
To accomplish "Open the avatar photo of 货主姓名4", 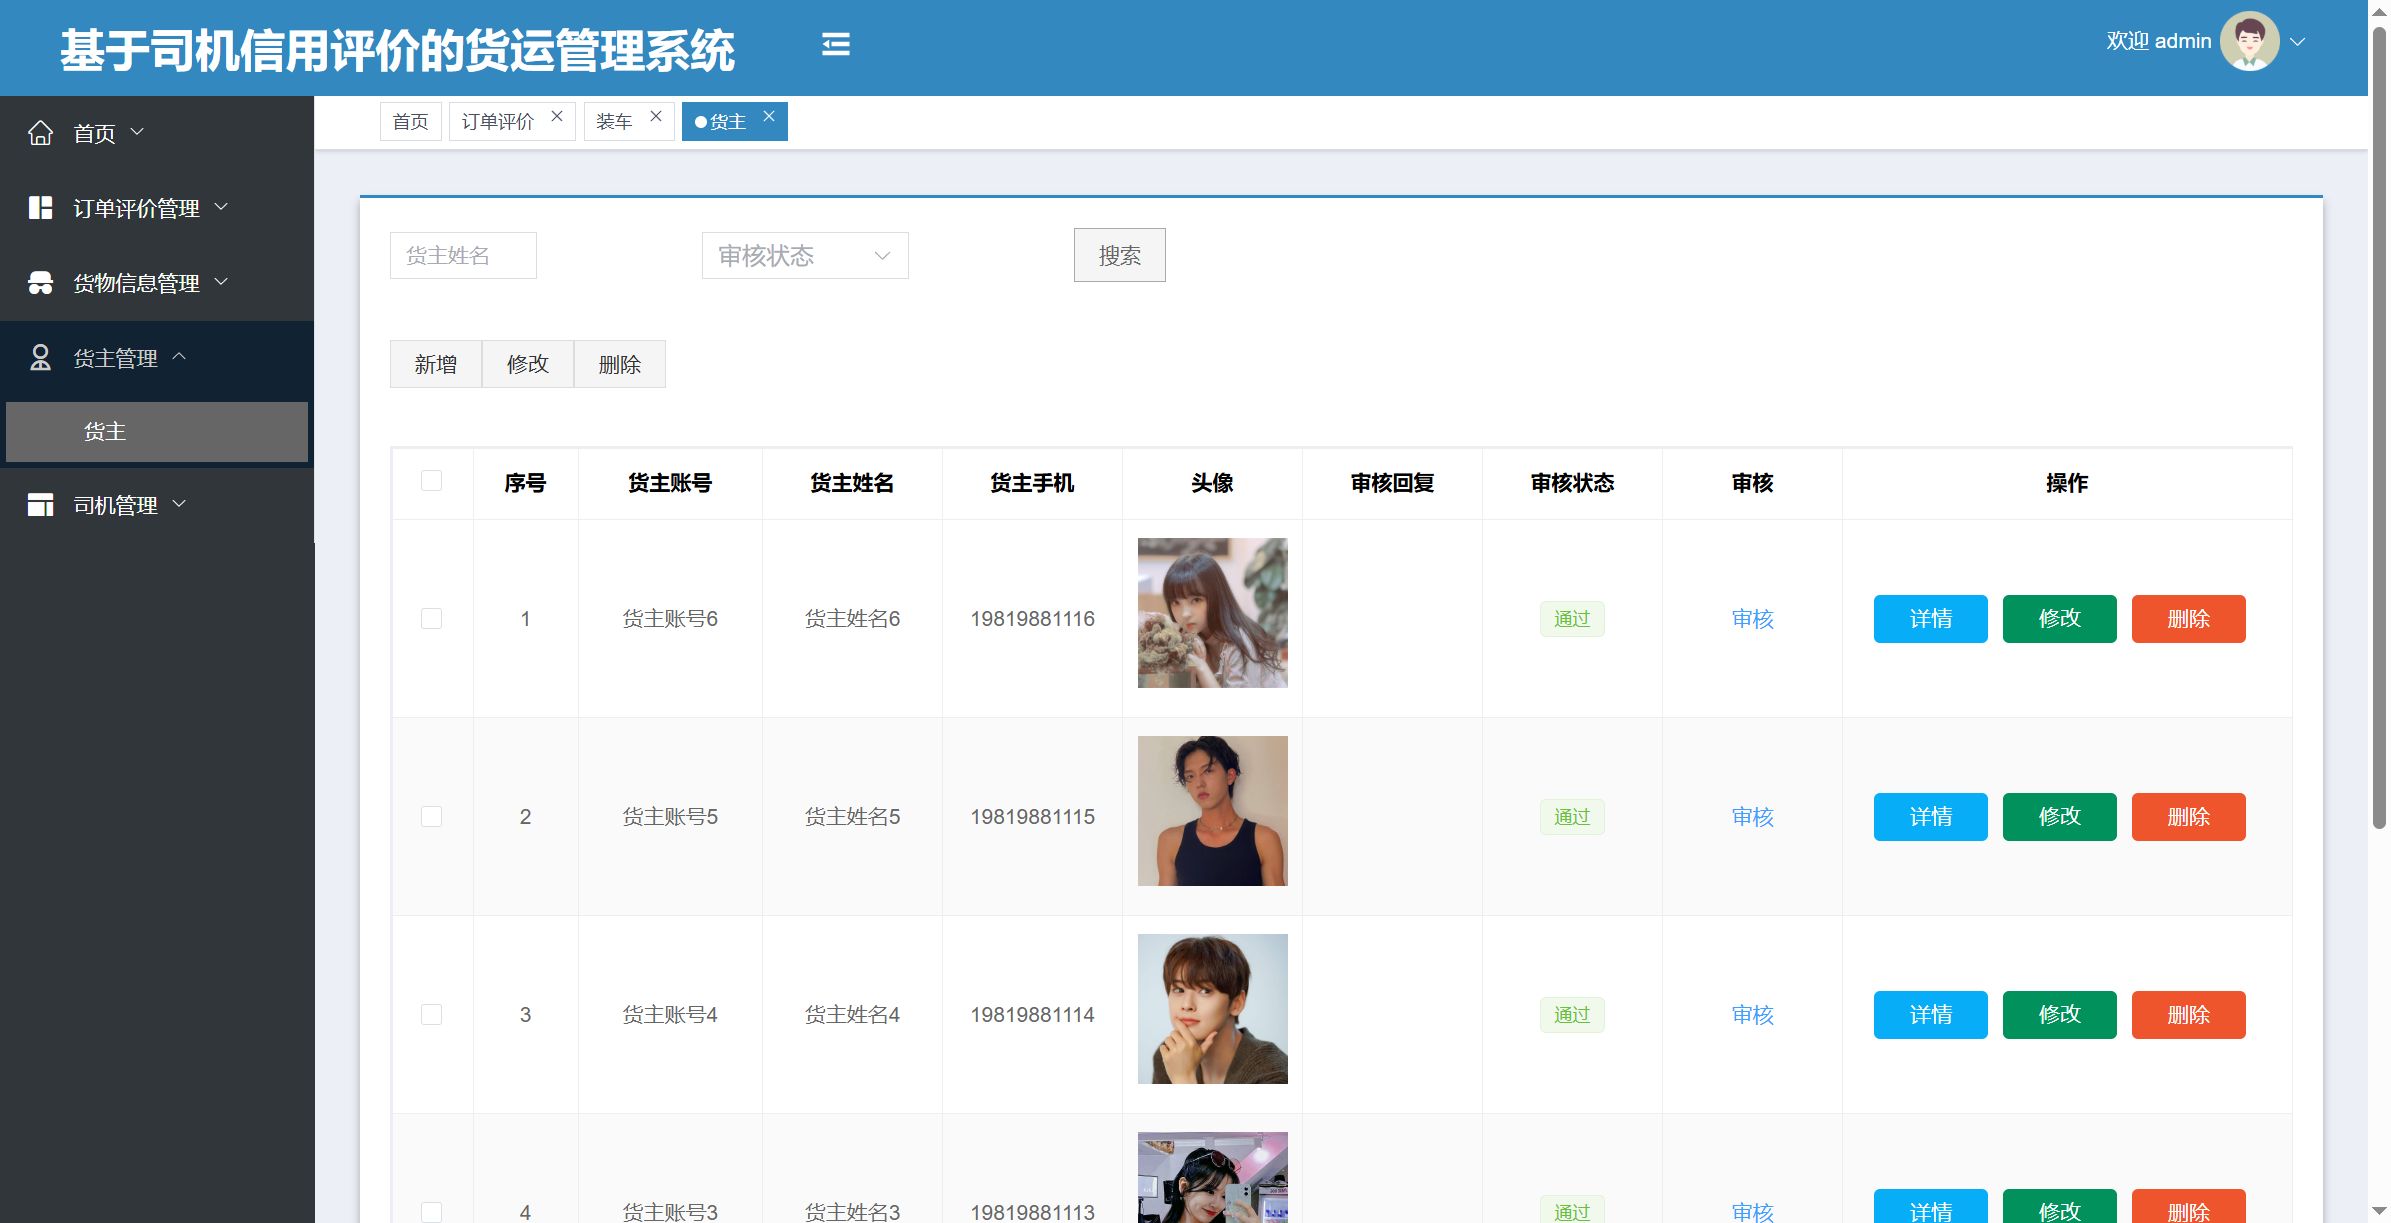I will click(1212, 1009).
